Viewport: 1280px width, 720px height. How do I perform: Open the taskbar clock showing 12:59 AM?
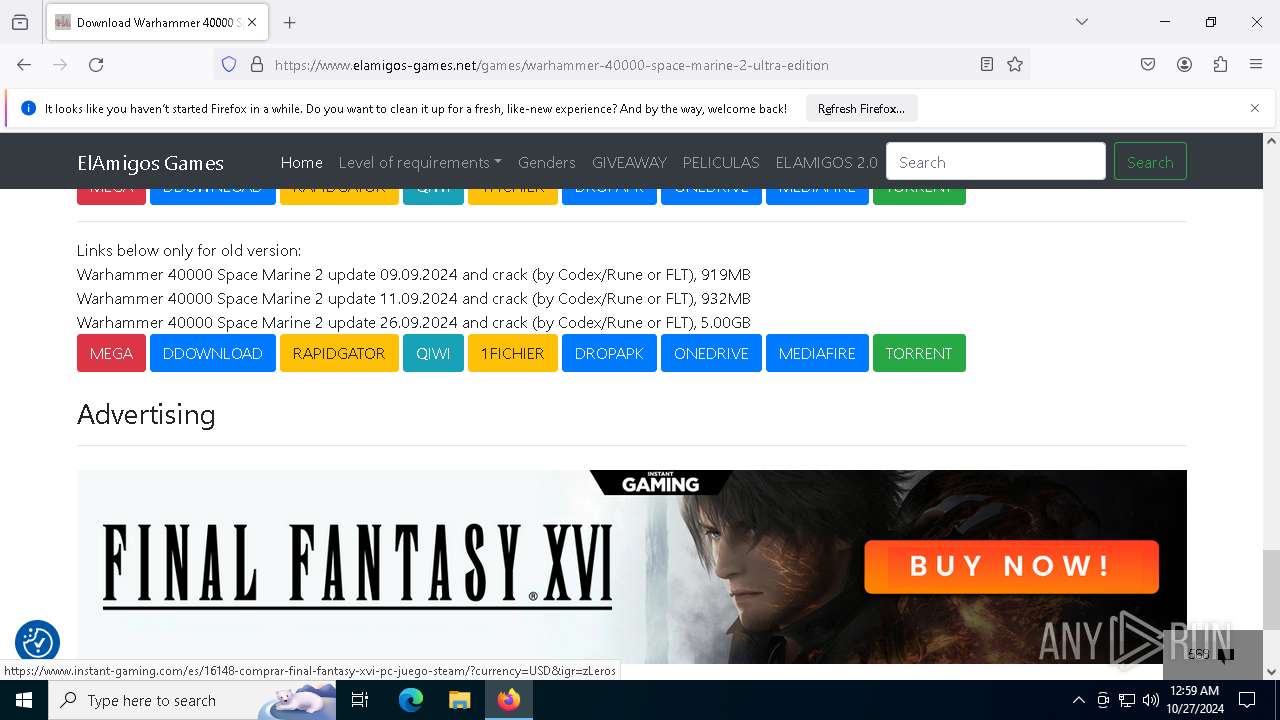click(1195, 700)
